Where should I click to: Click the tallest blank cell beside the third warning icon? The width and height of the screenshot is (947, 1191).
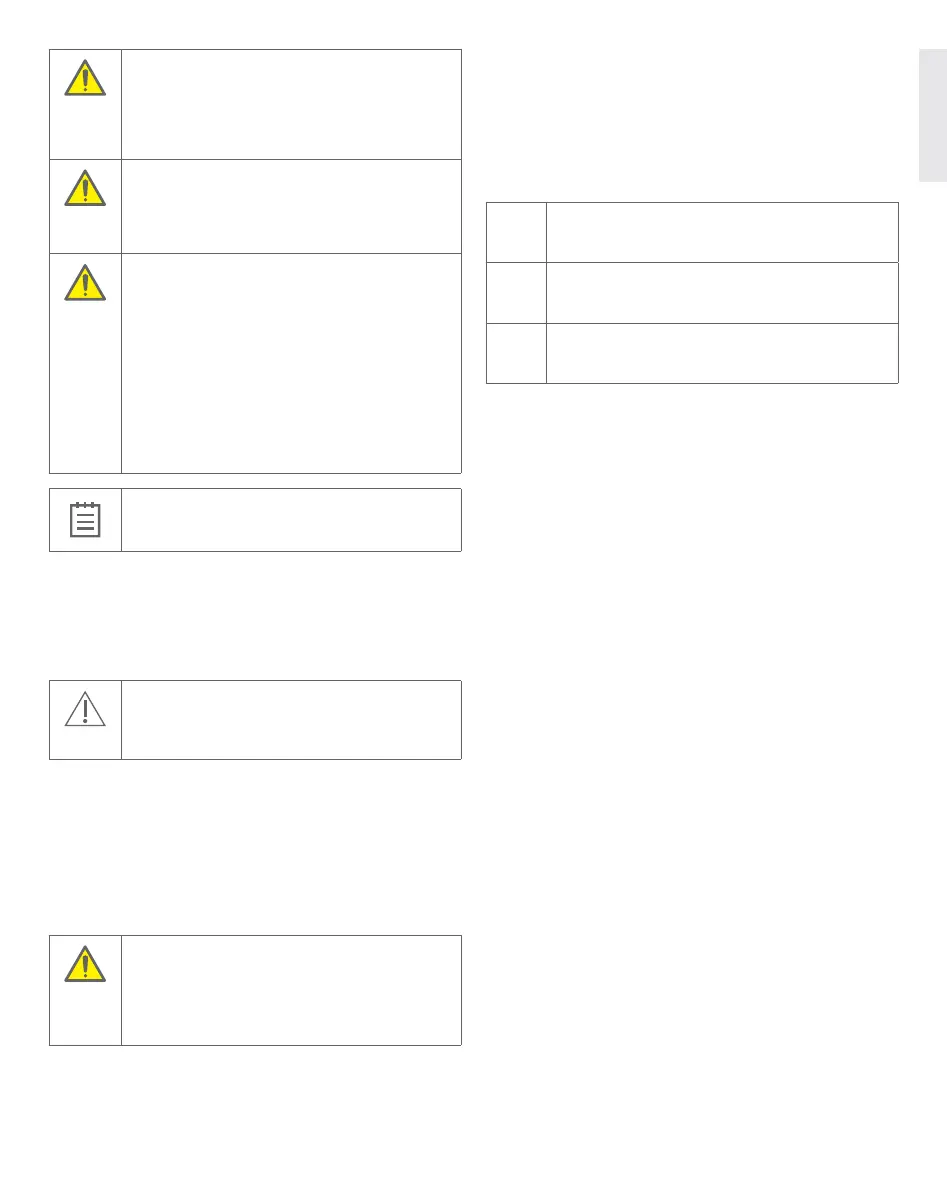point(291,362)
